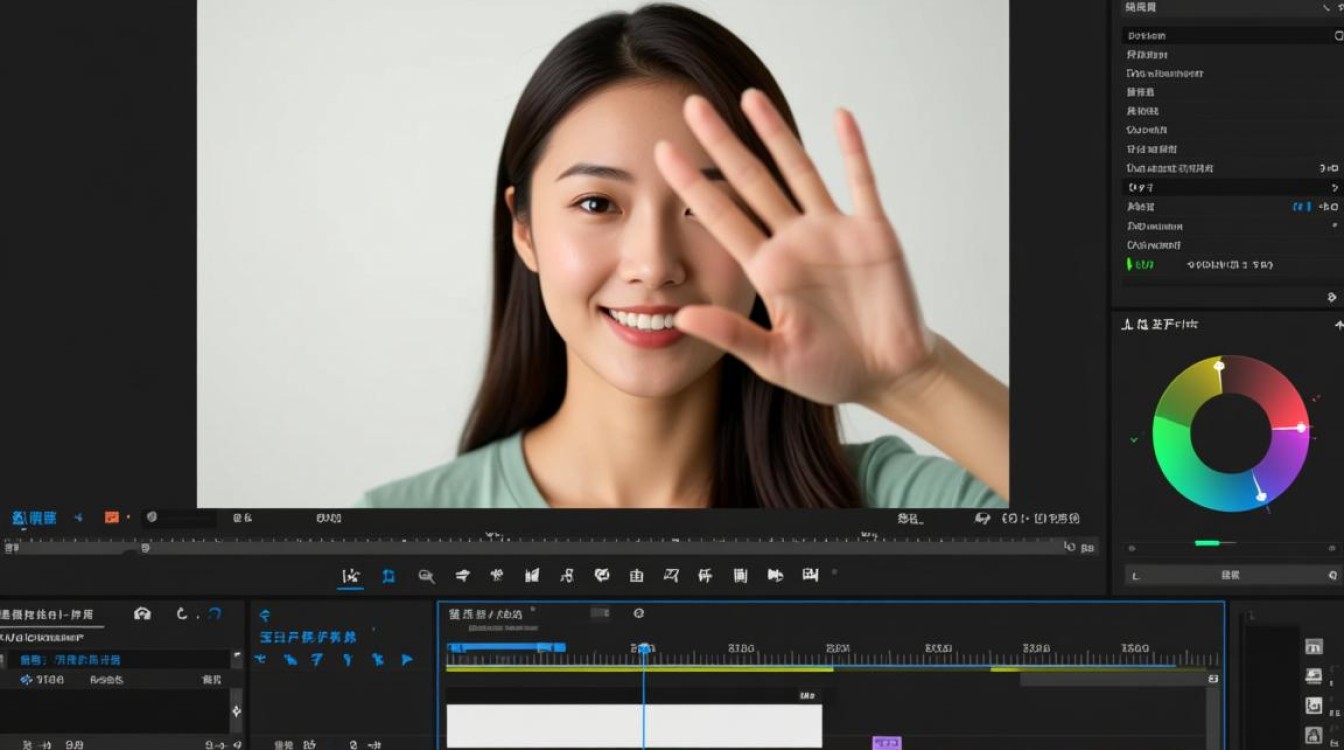
Task: Click the search icon at the top of the right panel
Action: coord(1339,35)
